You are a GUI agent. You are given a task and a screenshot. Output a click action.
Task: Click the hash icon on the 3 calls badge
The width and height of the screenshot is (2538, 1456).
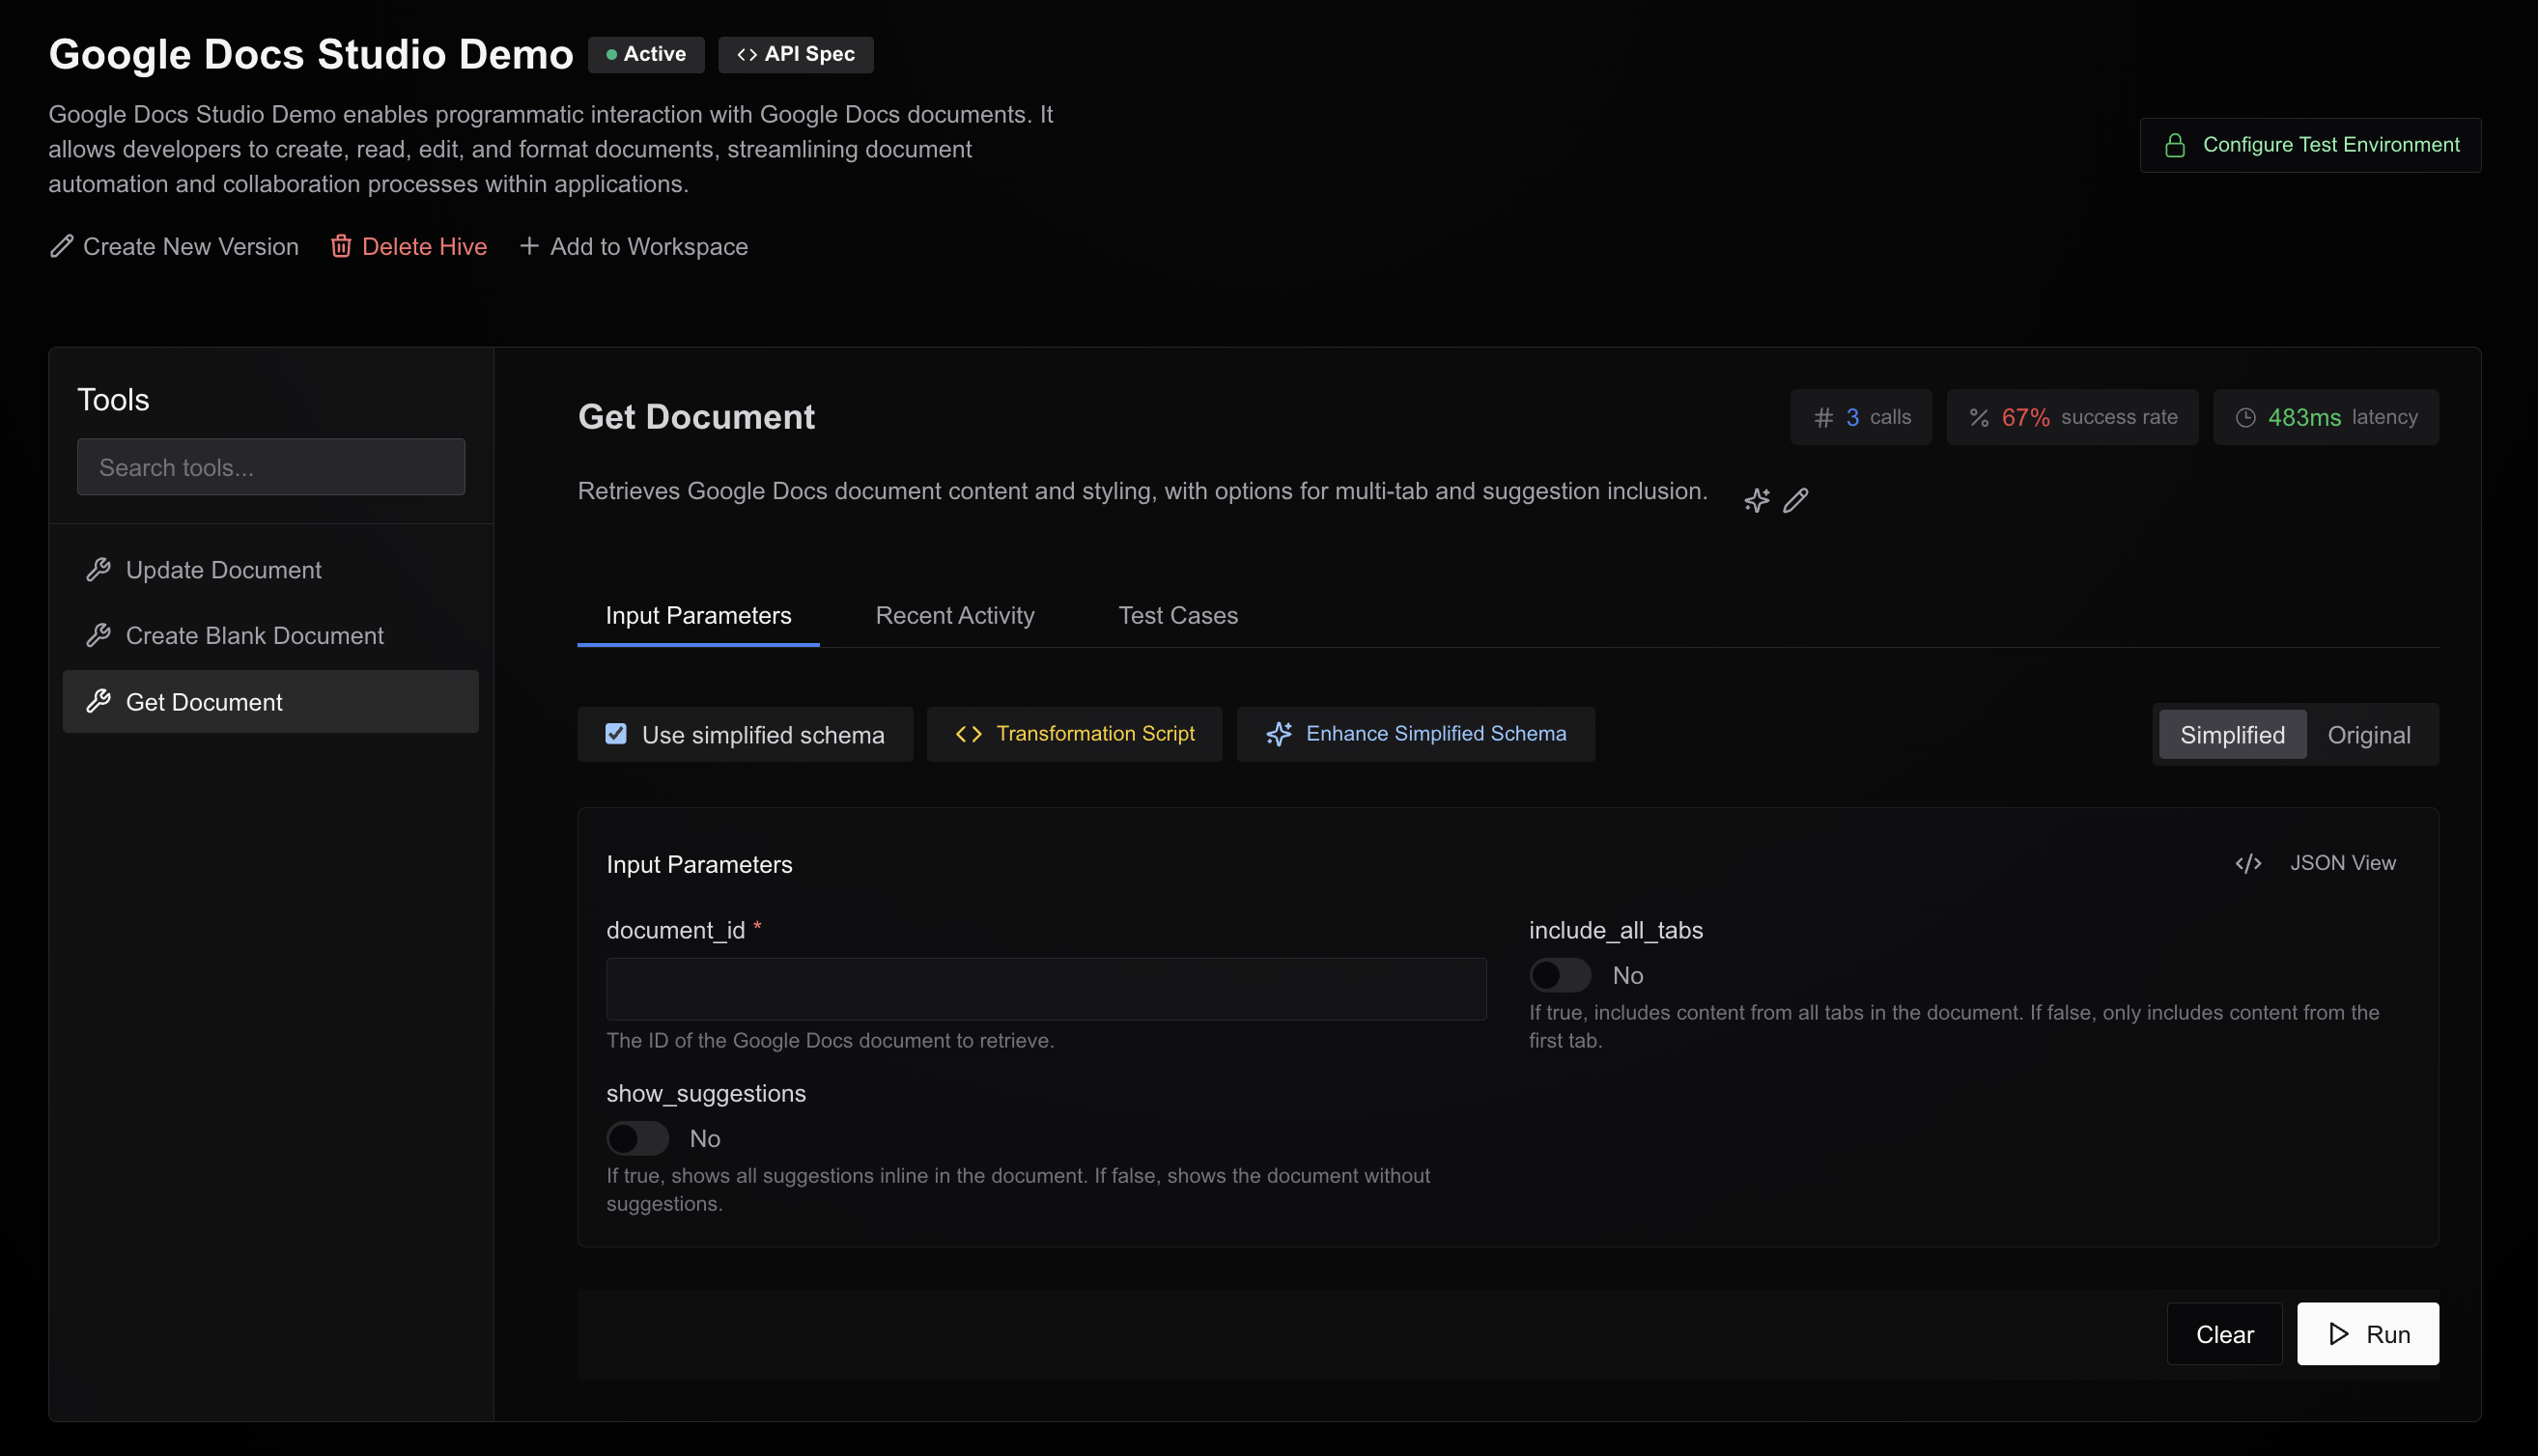[1822, 417]
